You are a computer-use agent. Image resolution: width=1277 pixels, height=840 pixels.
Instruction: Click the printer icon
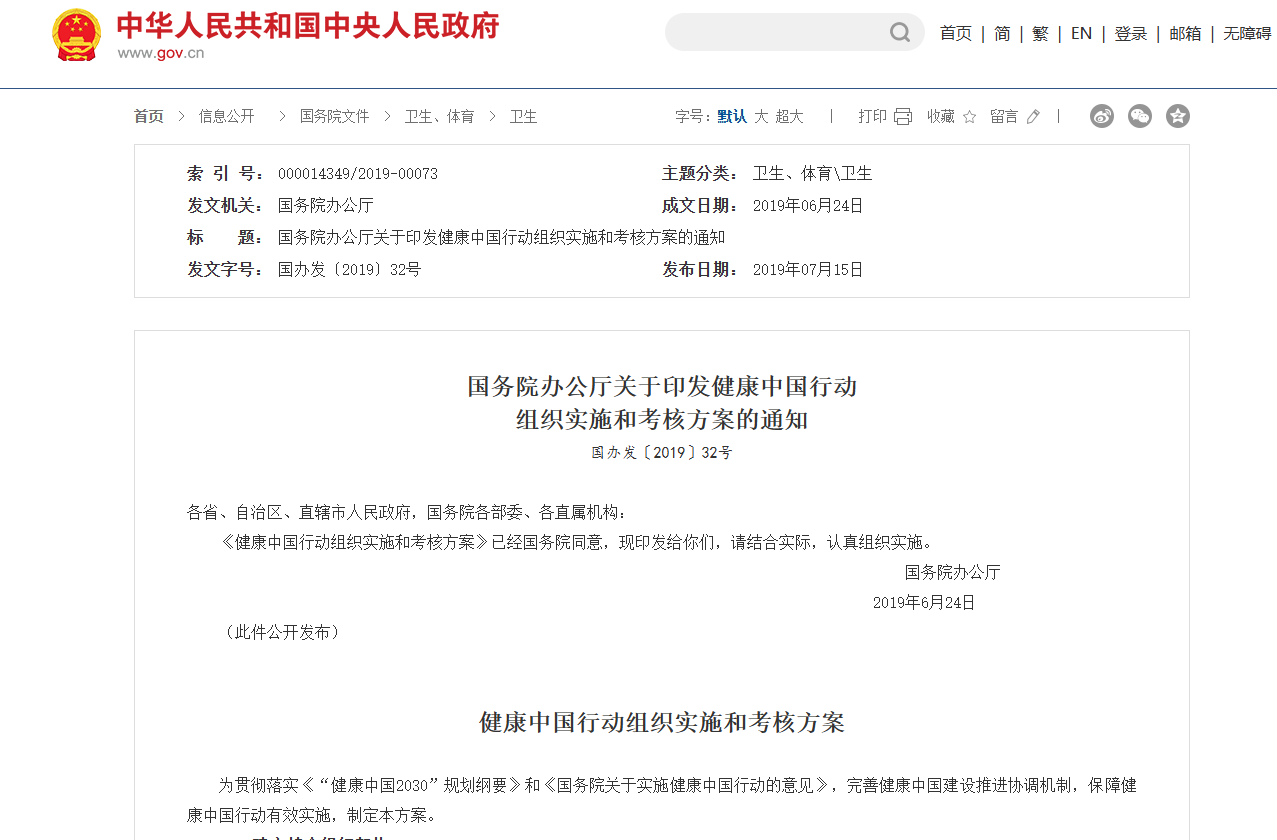click(x=903, y=117)
